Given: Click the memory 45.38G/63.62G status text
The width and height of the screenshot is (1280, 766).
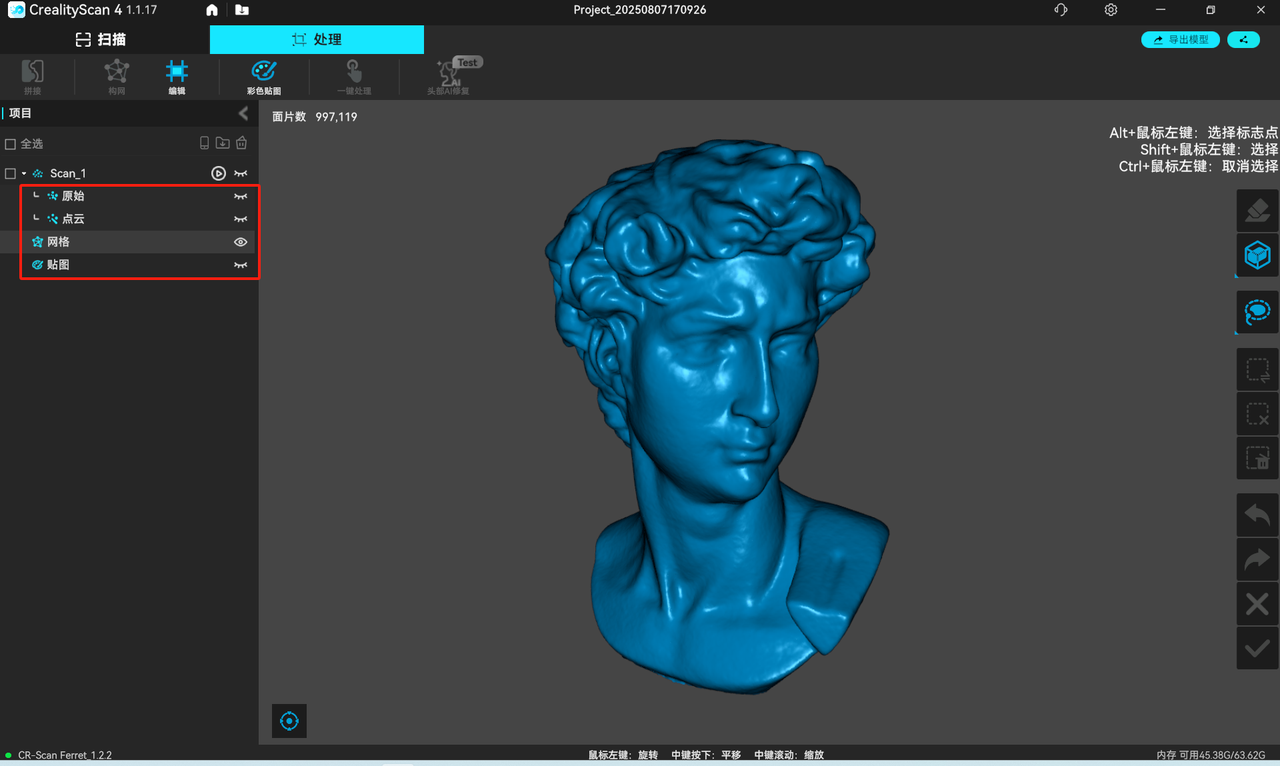Looking at the screenshot, I should point(1211,755).
